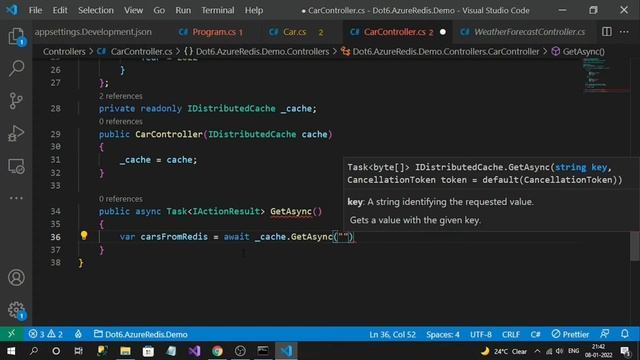Image resolution: width=640 pixels, height=360 pixels.
Task: Open Microsoft Store from the taskbar
Action: point(148,351)
